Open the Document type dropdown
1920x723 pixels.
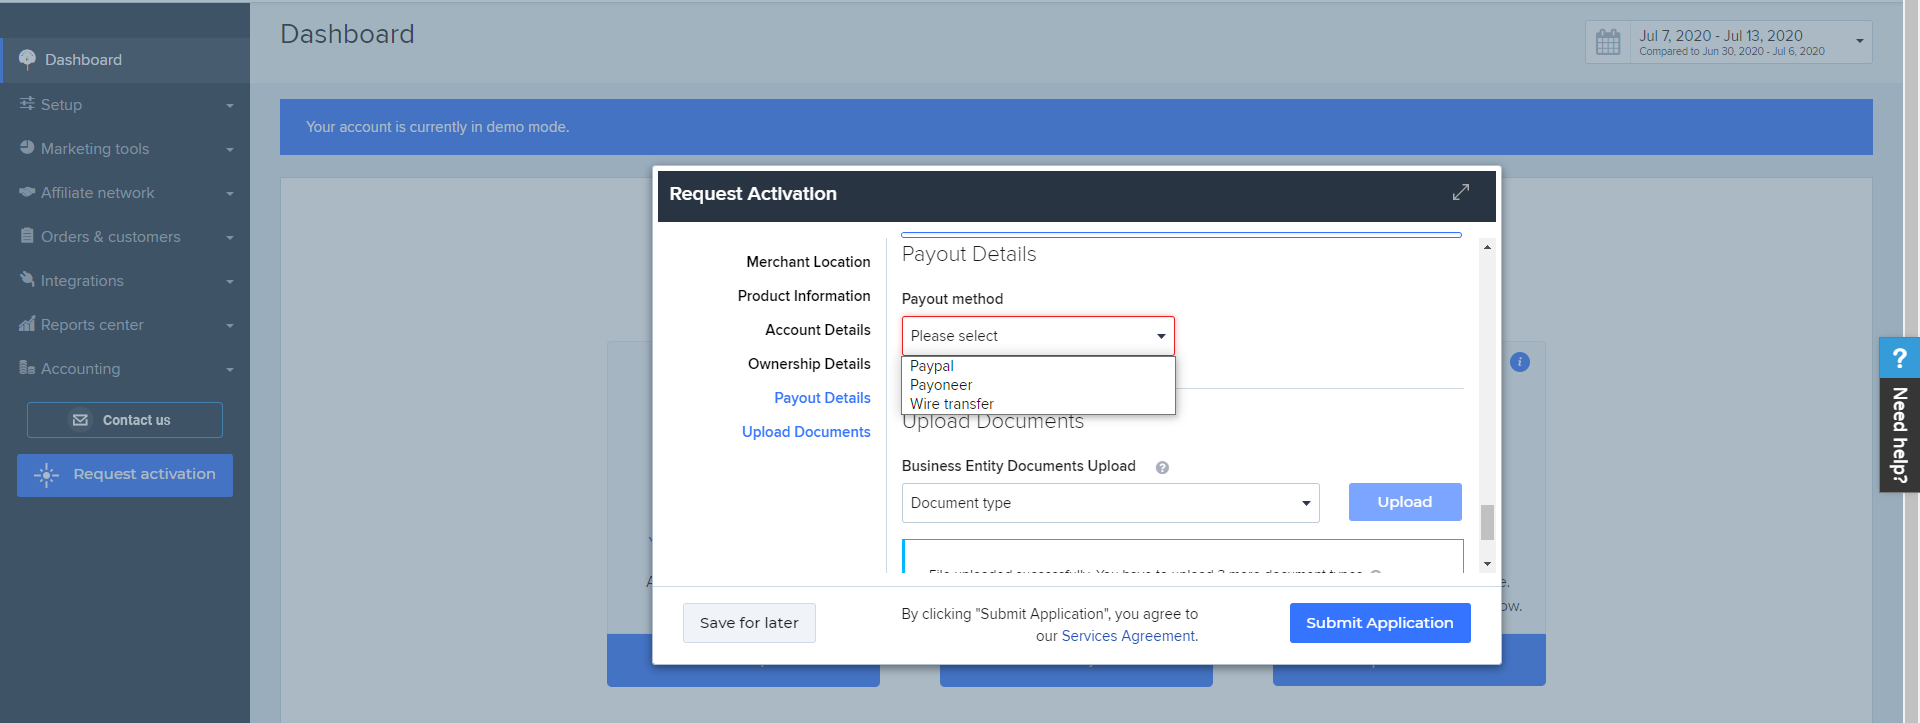click(x=1110, y=503)
